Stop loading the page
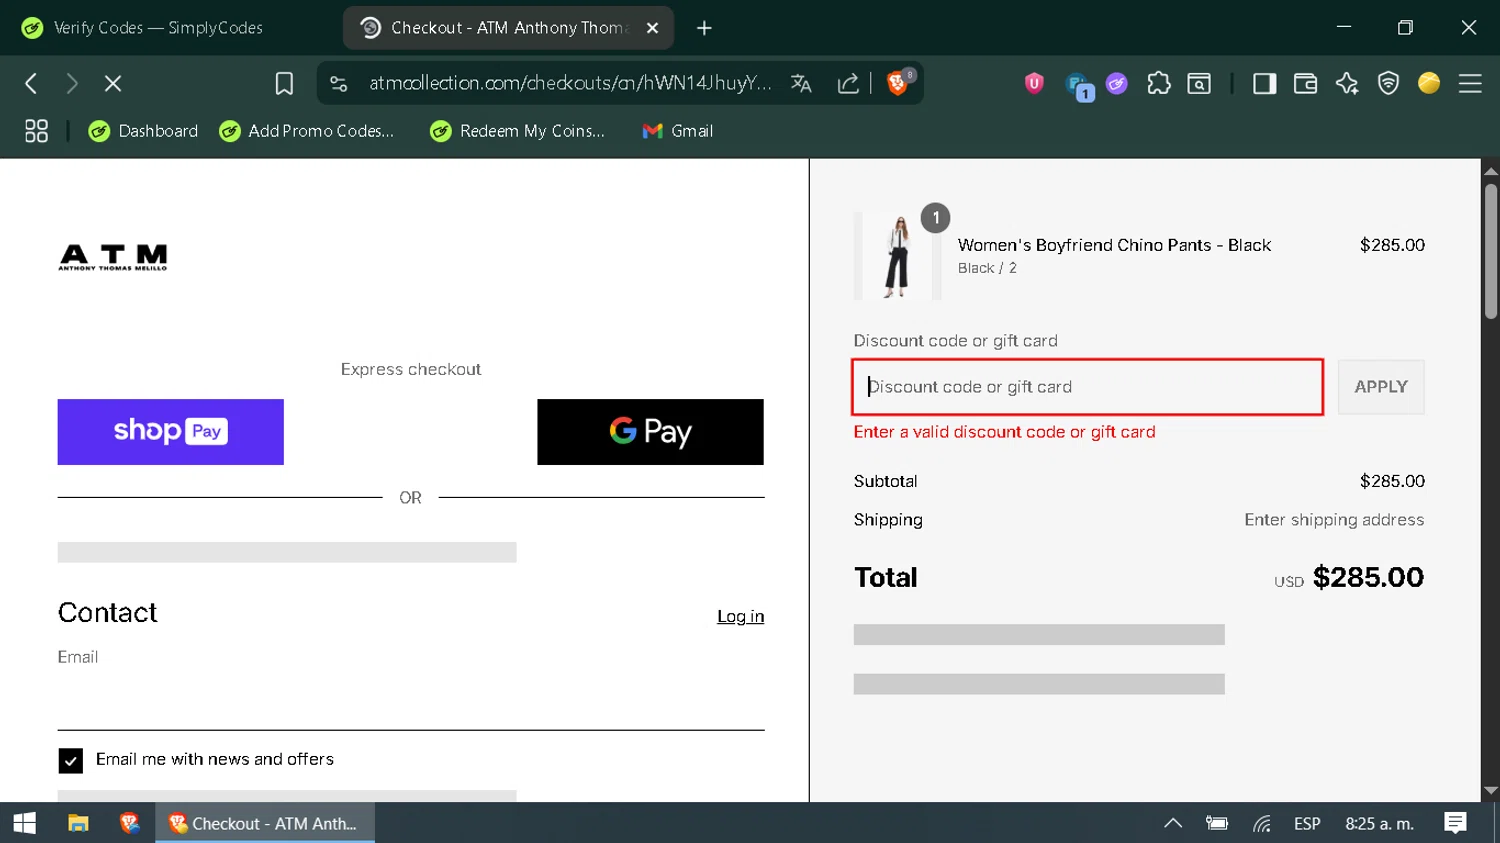This screenshot has width=1500, height=843. pyautogui.click(x=113, y=84)
